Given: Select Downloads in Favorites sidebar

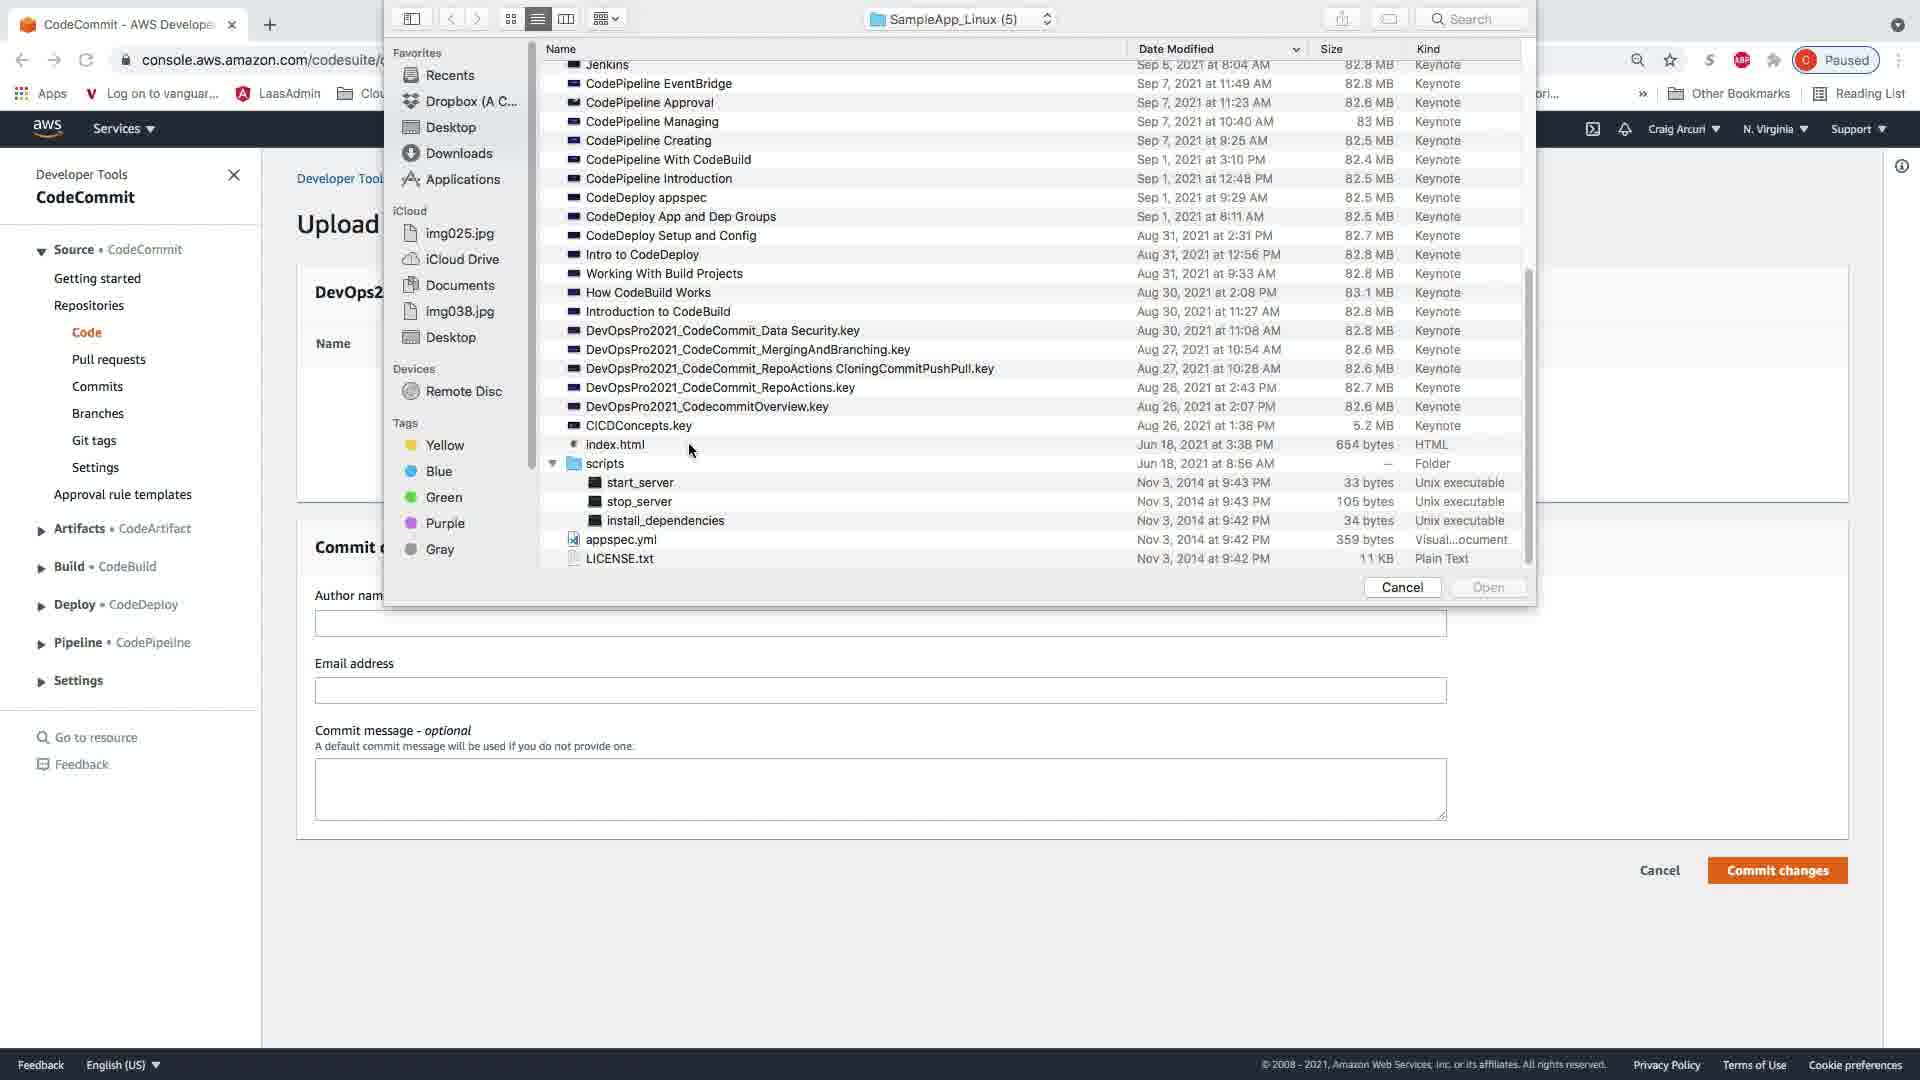Looking at the screenshot, I should [x=458, y=153].
